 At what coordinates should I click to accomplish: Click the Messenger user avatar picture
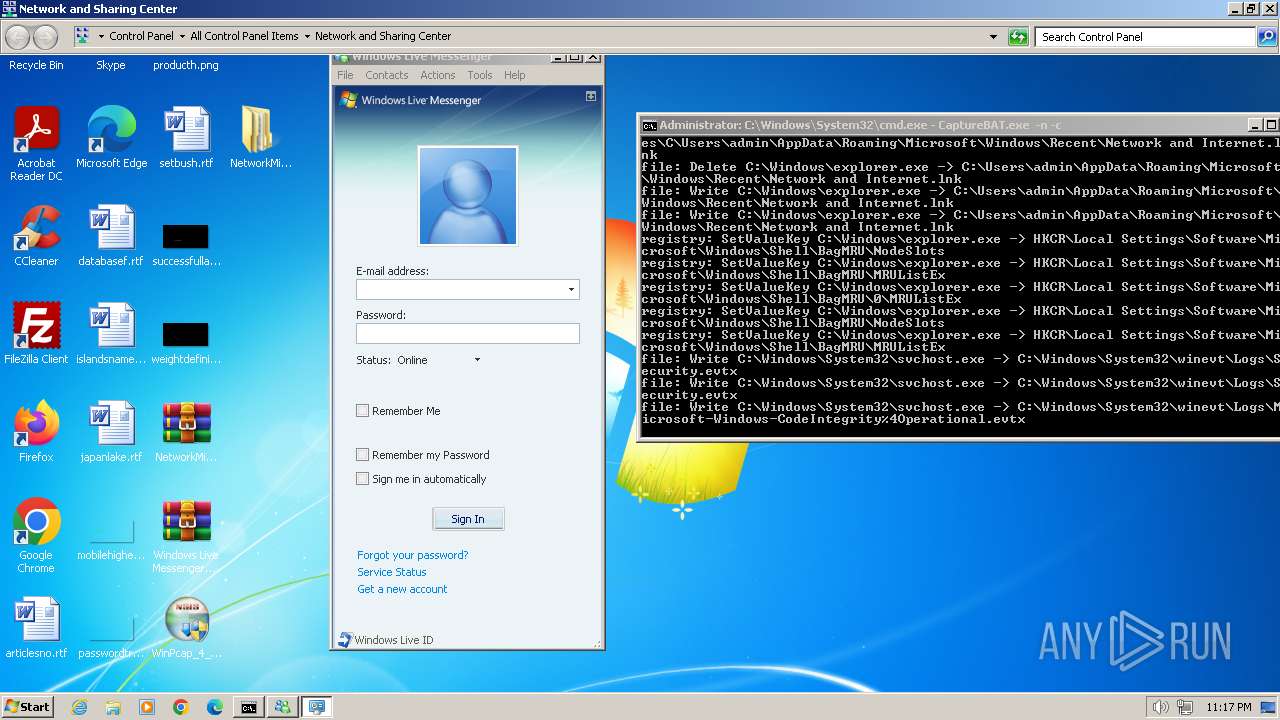point(468,196)
